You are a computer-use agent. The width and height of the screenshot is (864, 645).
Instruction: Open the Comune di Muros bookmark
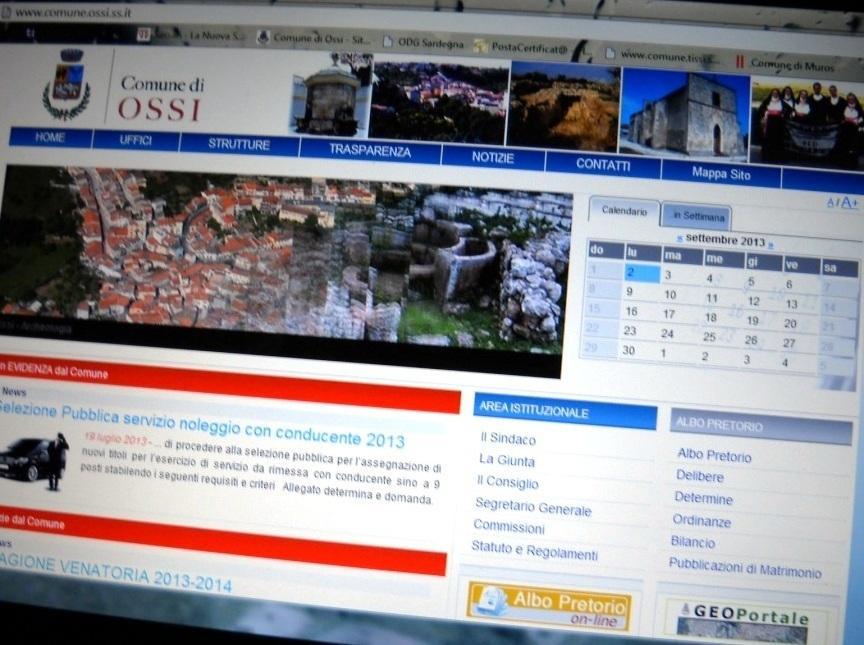point(786,64)
